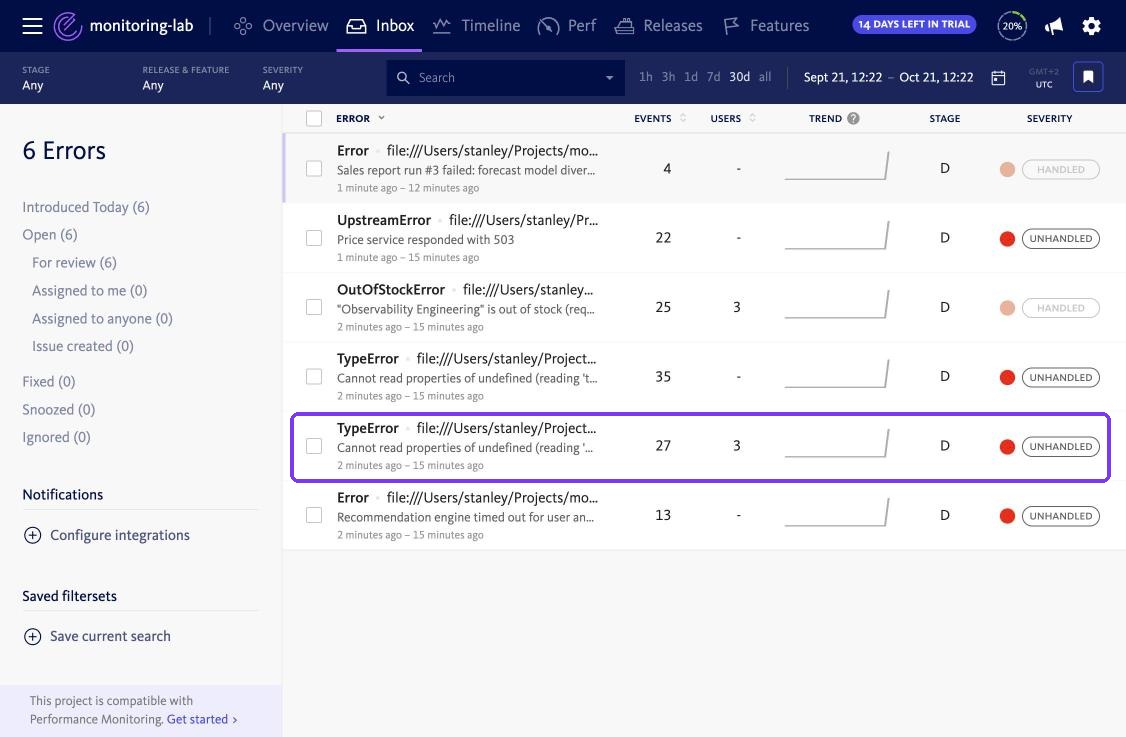Screen dimensions: 1126x737
Task: Click the search magnifier icon
Action: click(404, 78)
